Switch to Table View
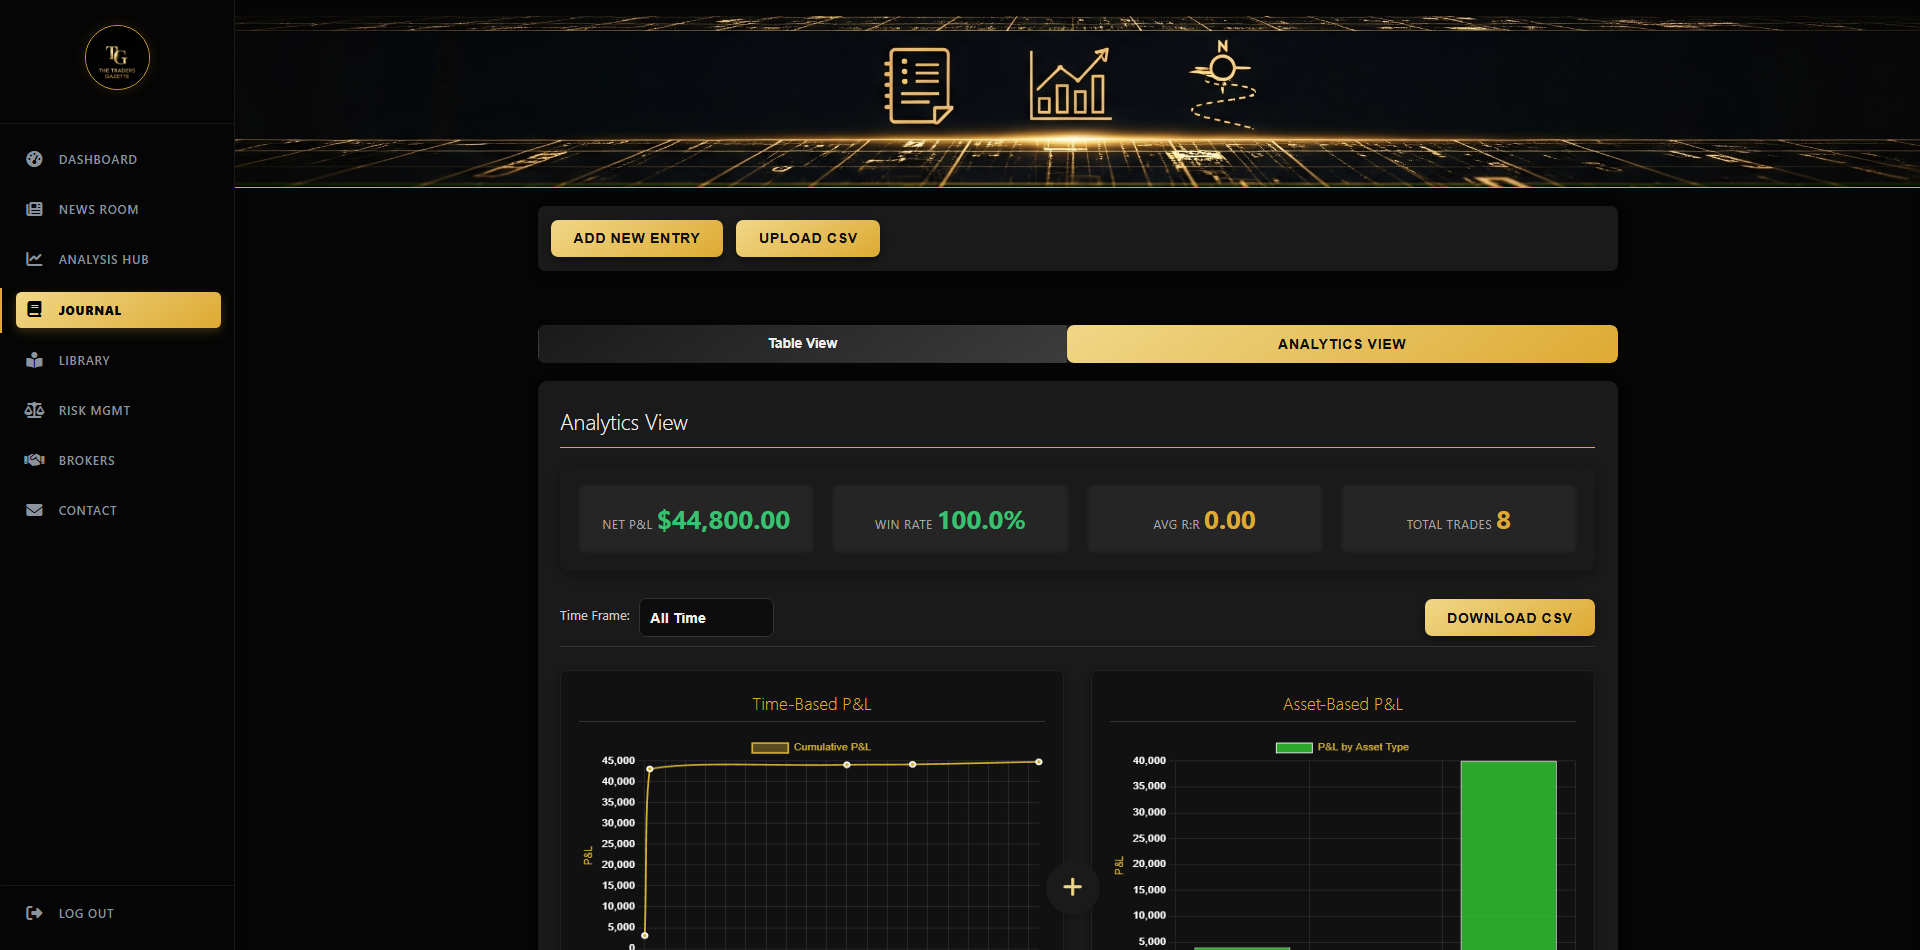Image resolution: width=1920 pixels, height=950 pixels. tap(802, 343)
